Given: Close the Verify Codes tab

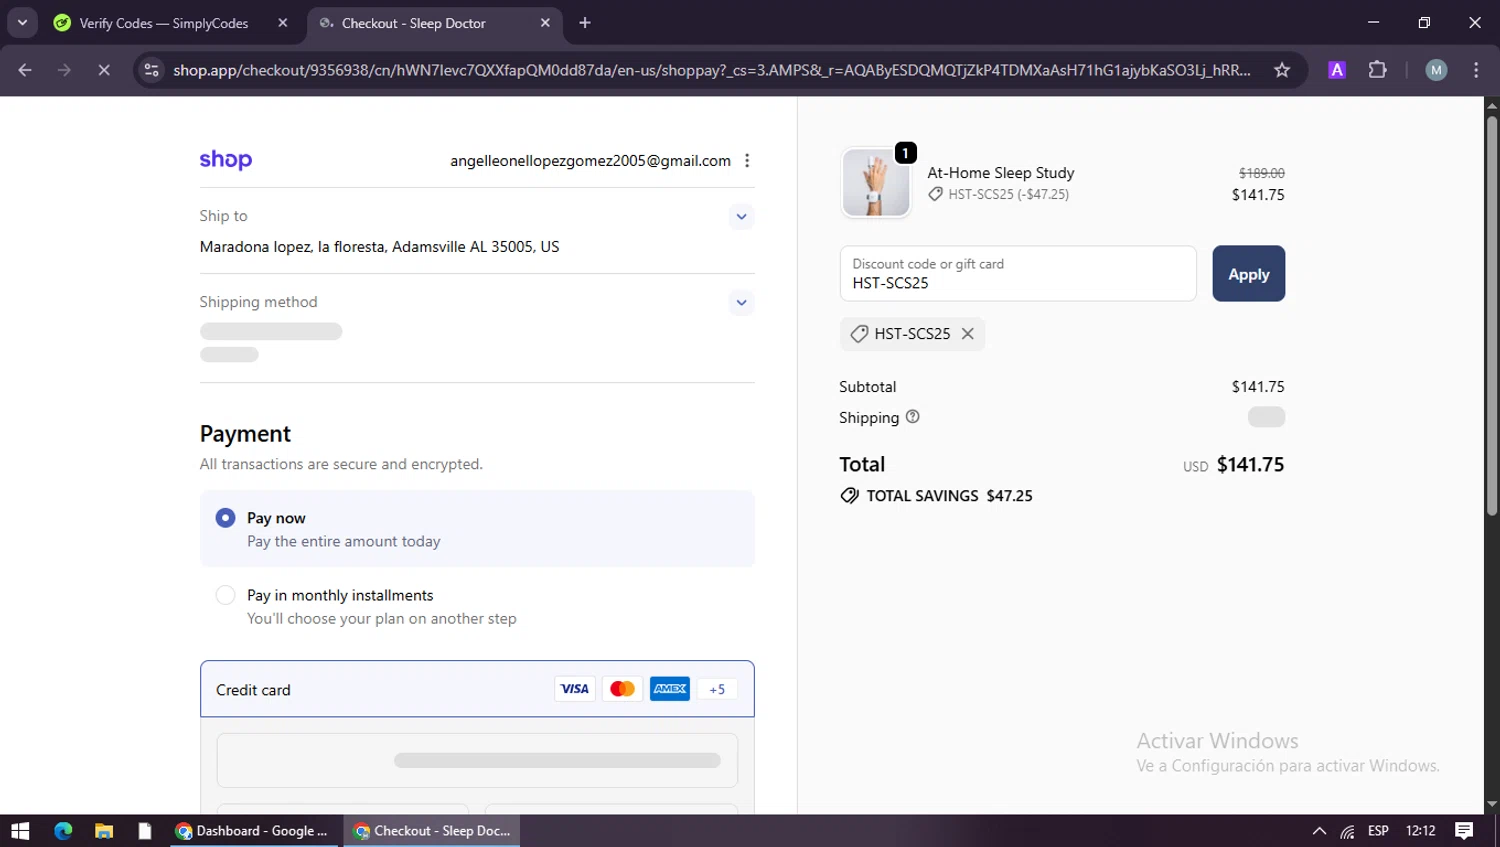Looking at the screenshot, I should (x=283, y=23).
